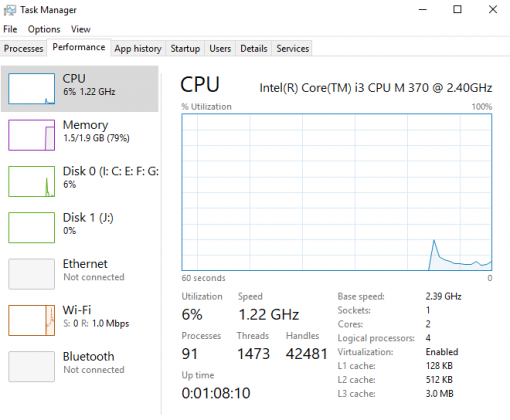The image size is (510, 420).
Task: Open the View menu
Action: coord(81,29)
